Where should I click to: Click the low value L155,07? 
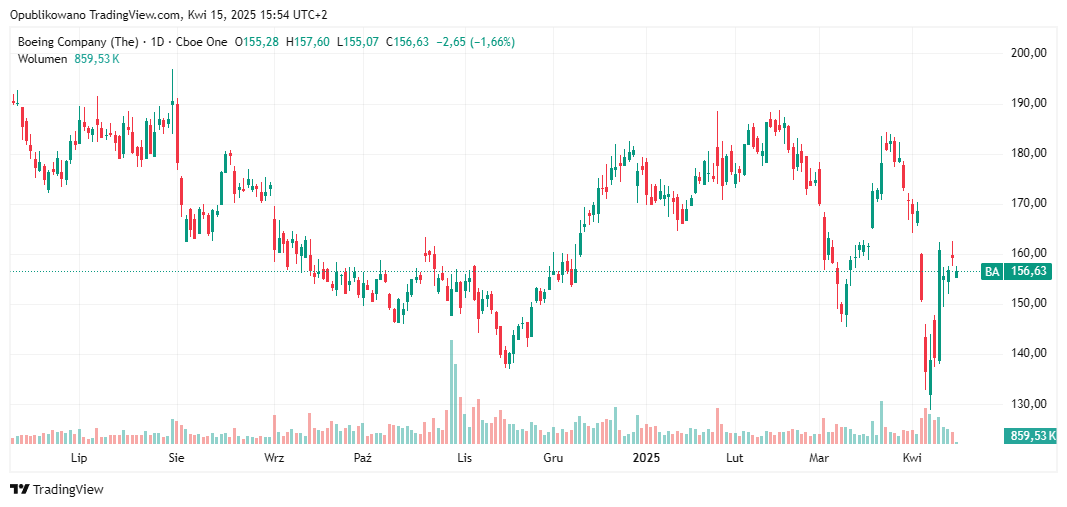pos(358,42)
